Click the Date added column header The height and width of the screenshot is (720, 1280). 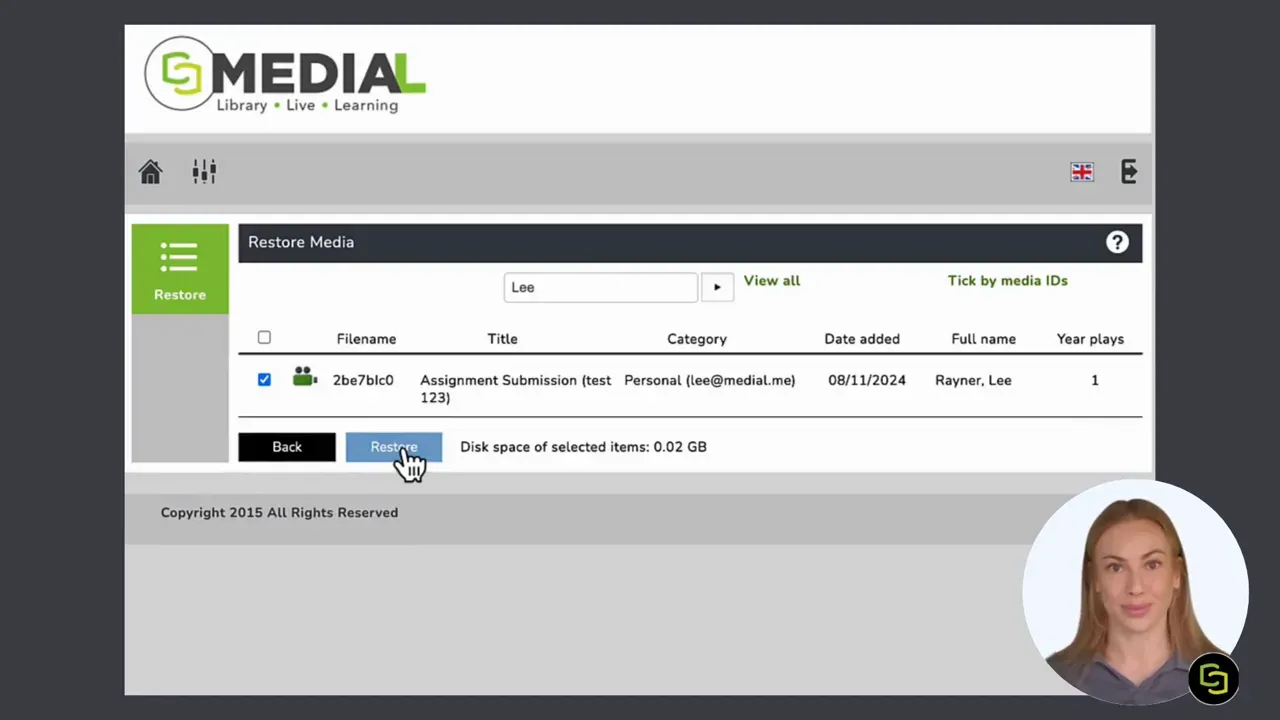(x=862, y=339)
